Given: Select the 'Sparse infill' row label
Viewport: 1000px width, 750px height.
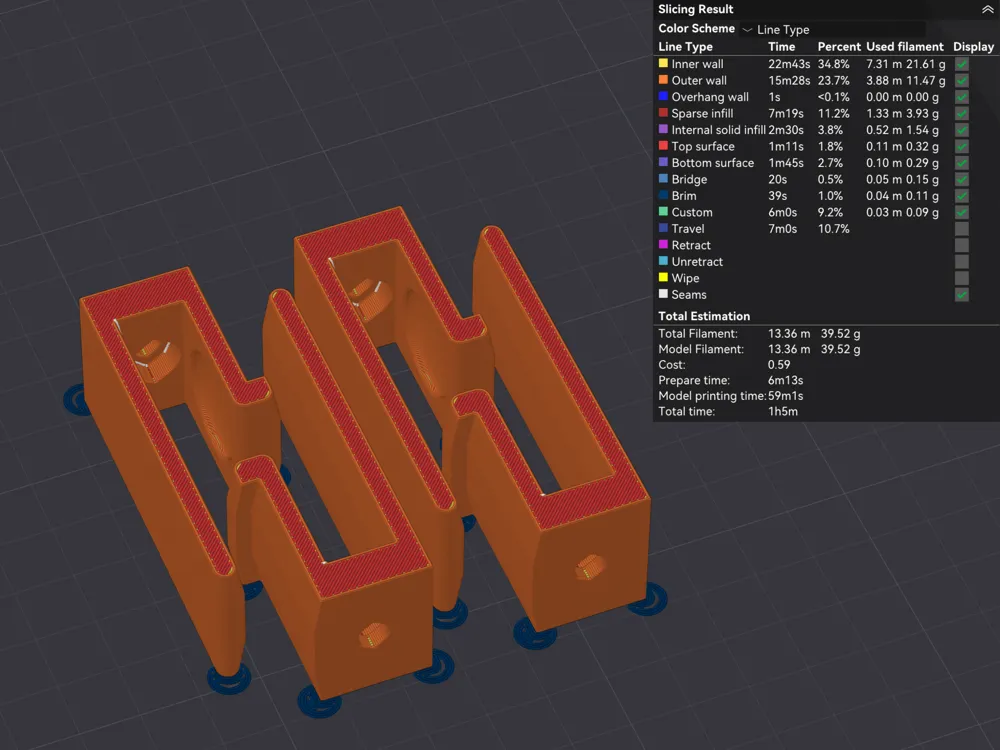Looking at the screenshot, I should coord(702,114).
